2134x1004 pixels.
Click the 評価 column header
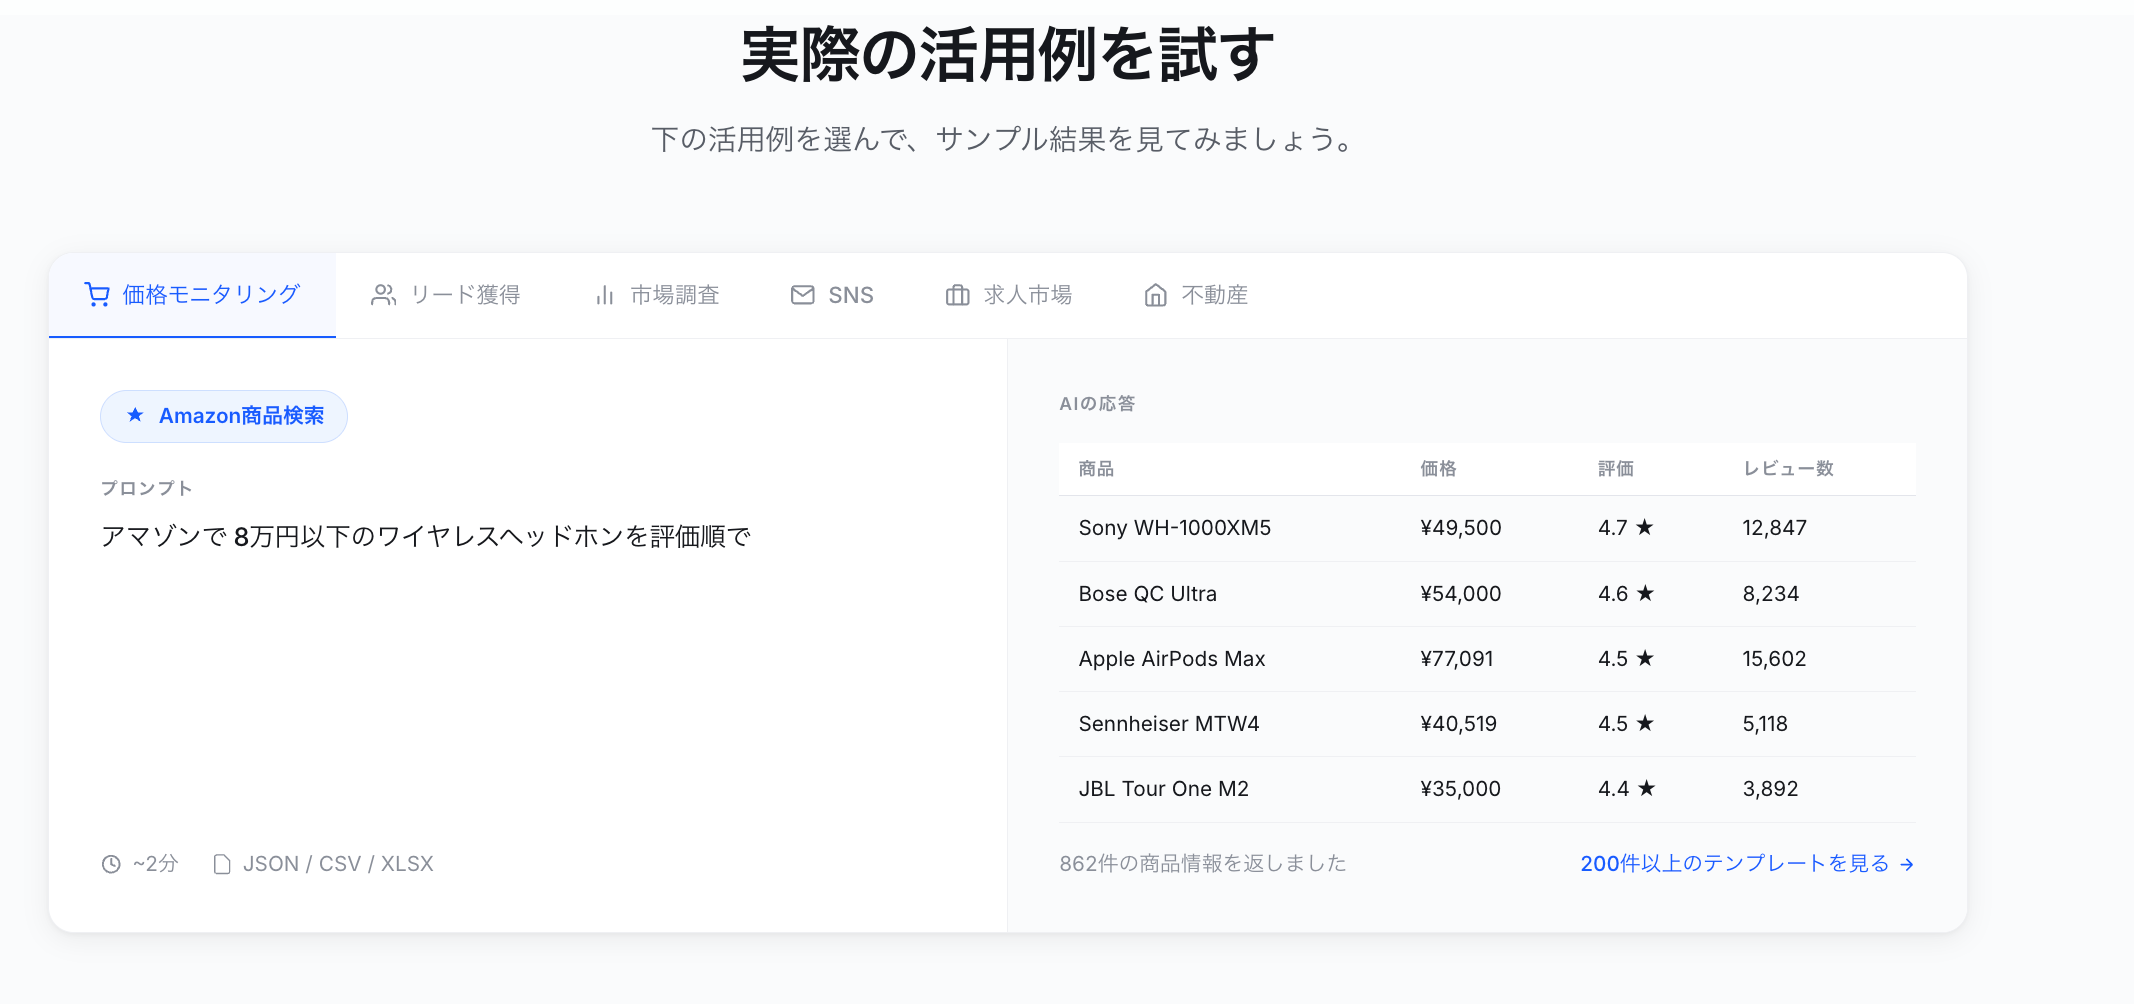1616,469
